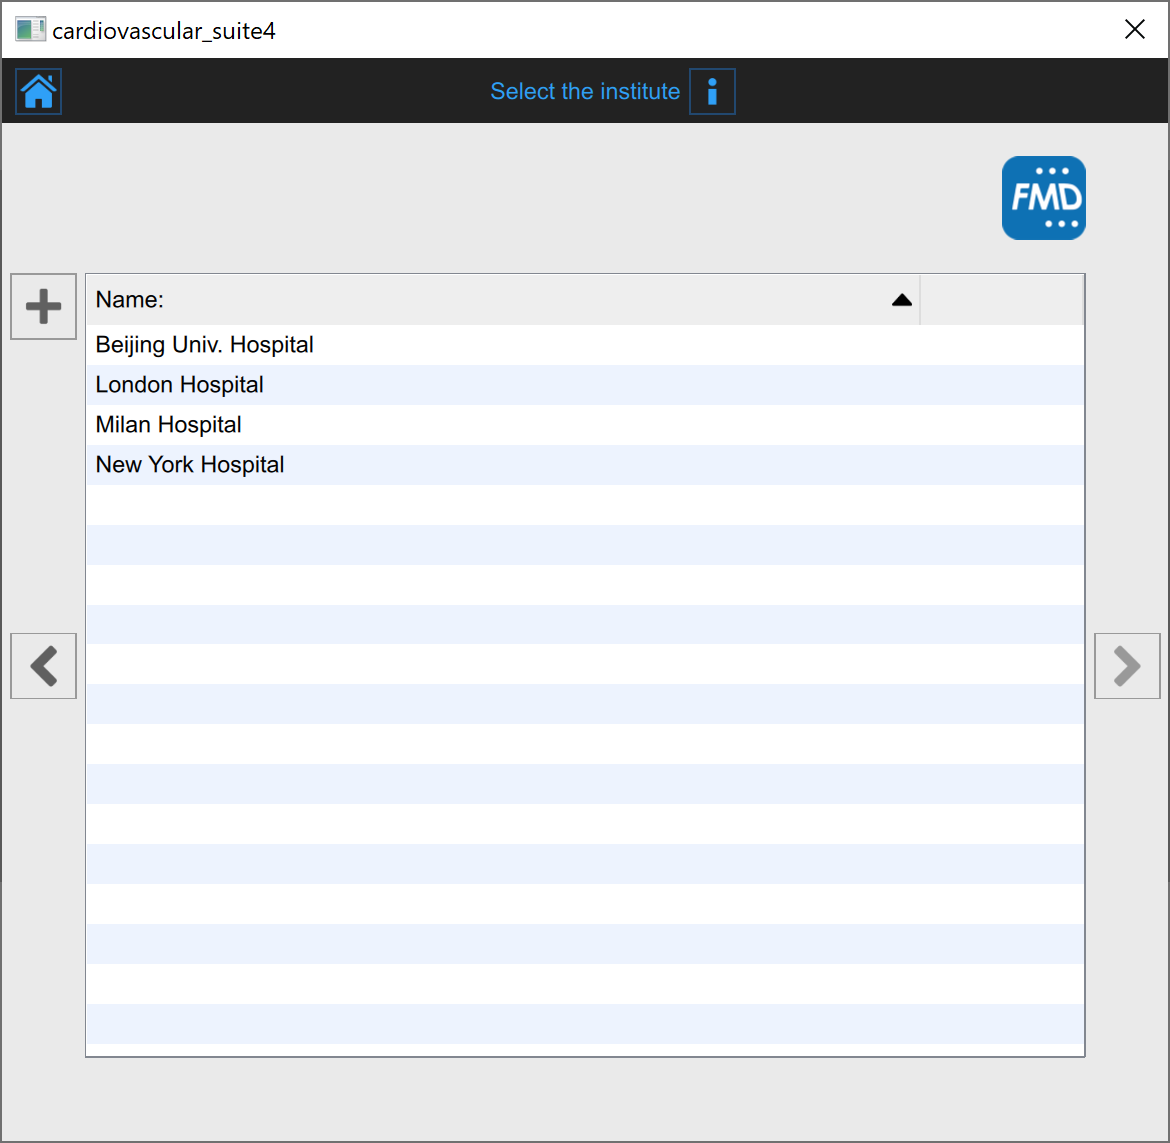Image resolution: width=1170 pixels, height=1143 pixels.
Task: Click the cardiovascular_suite4 title bar app icon
Action: 30,30
